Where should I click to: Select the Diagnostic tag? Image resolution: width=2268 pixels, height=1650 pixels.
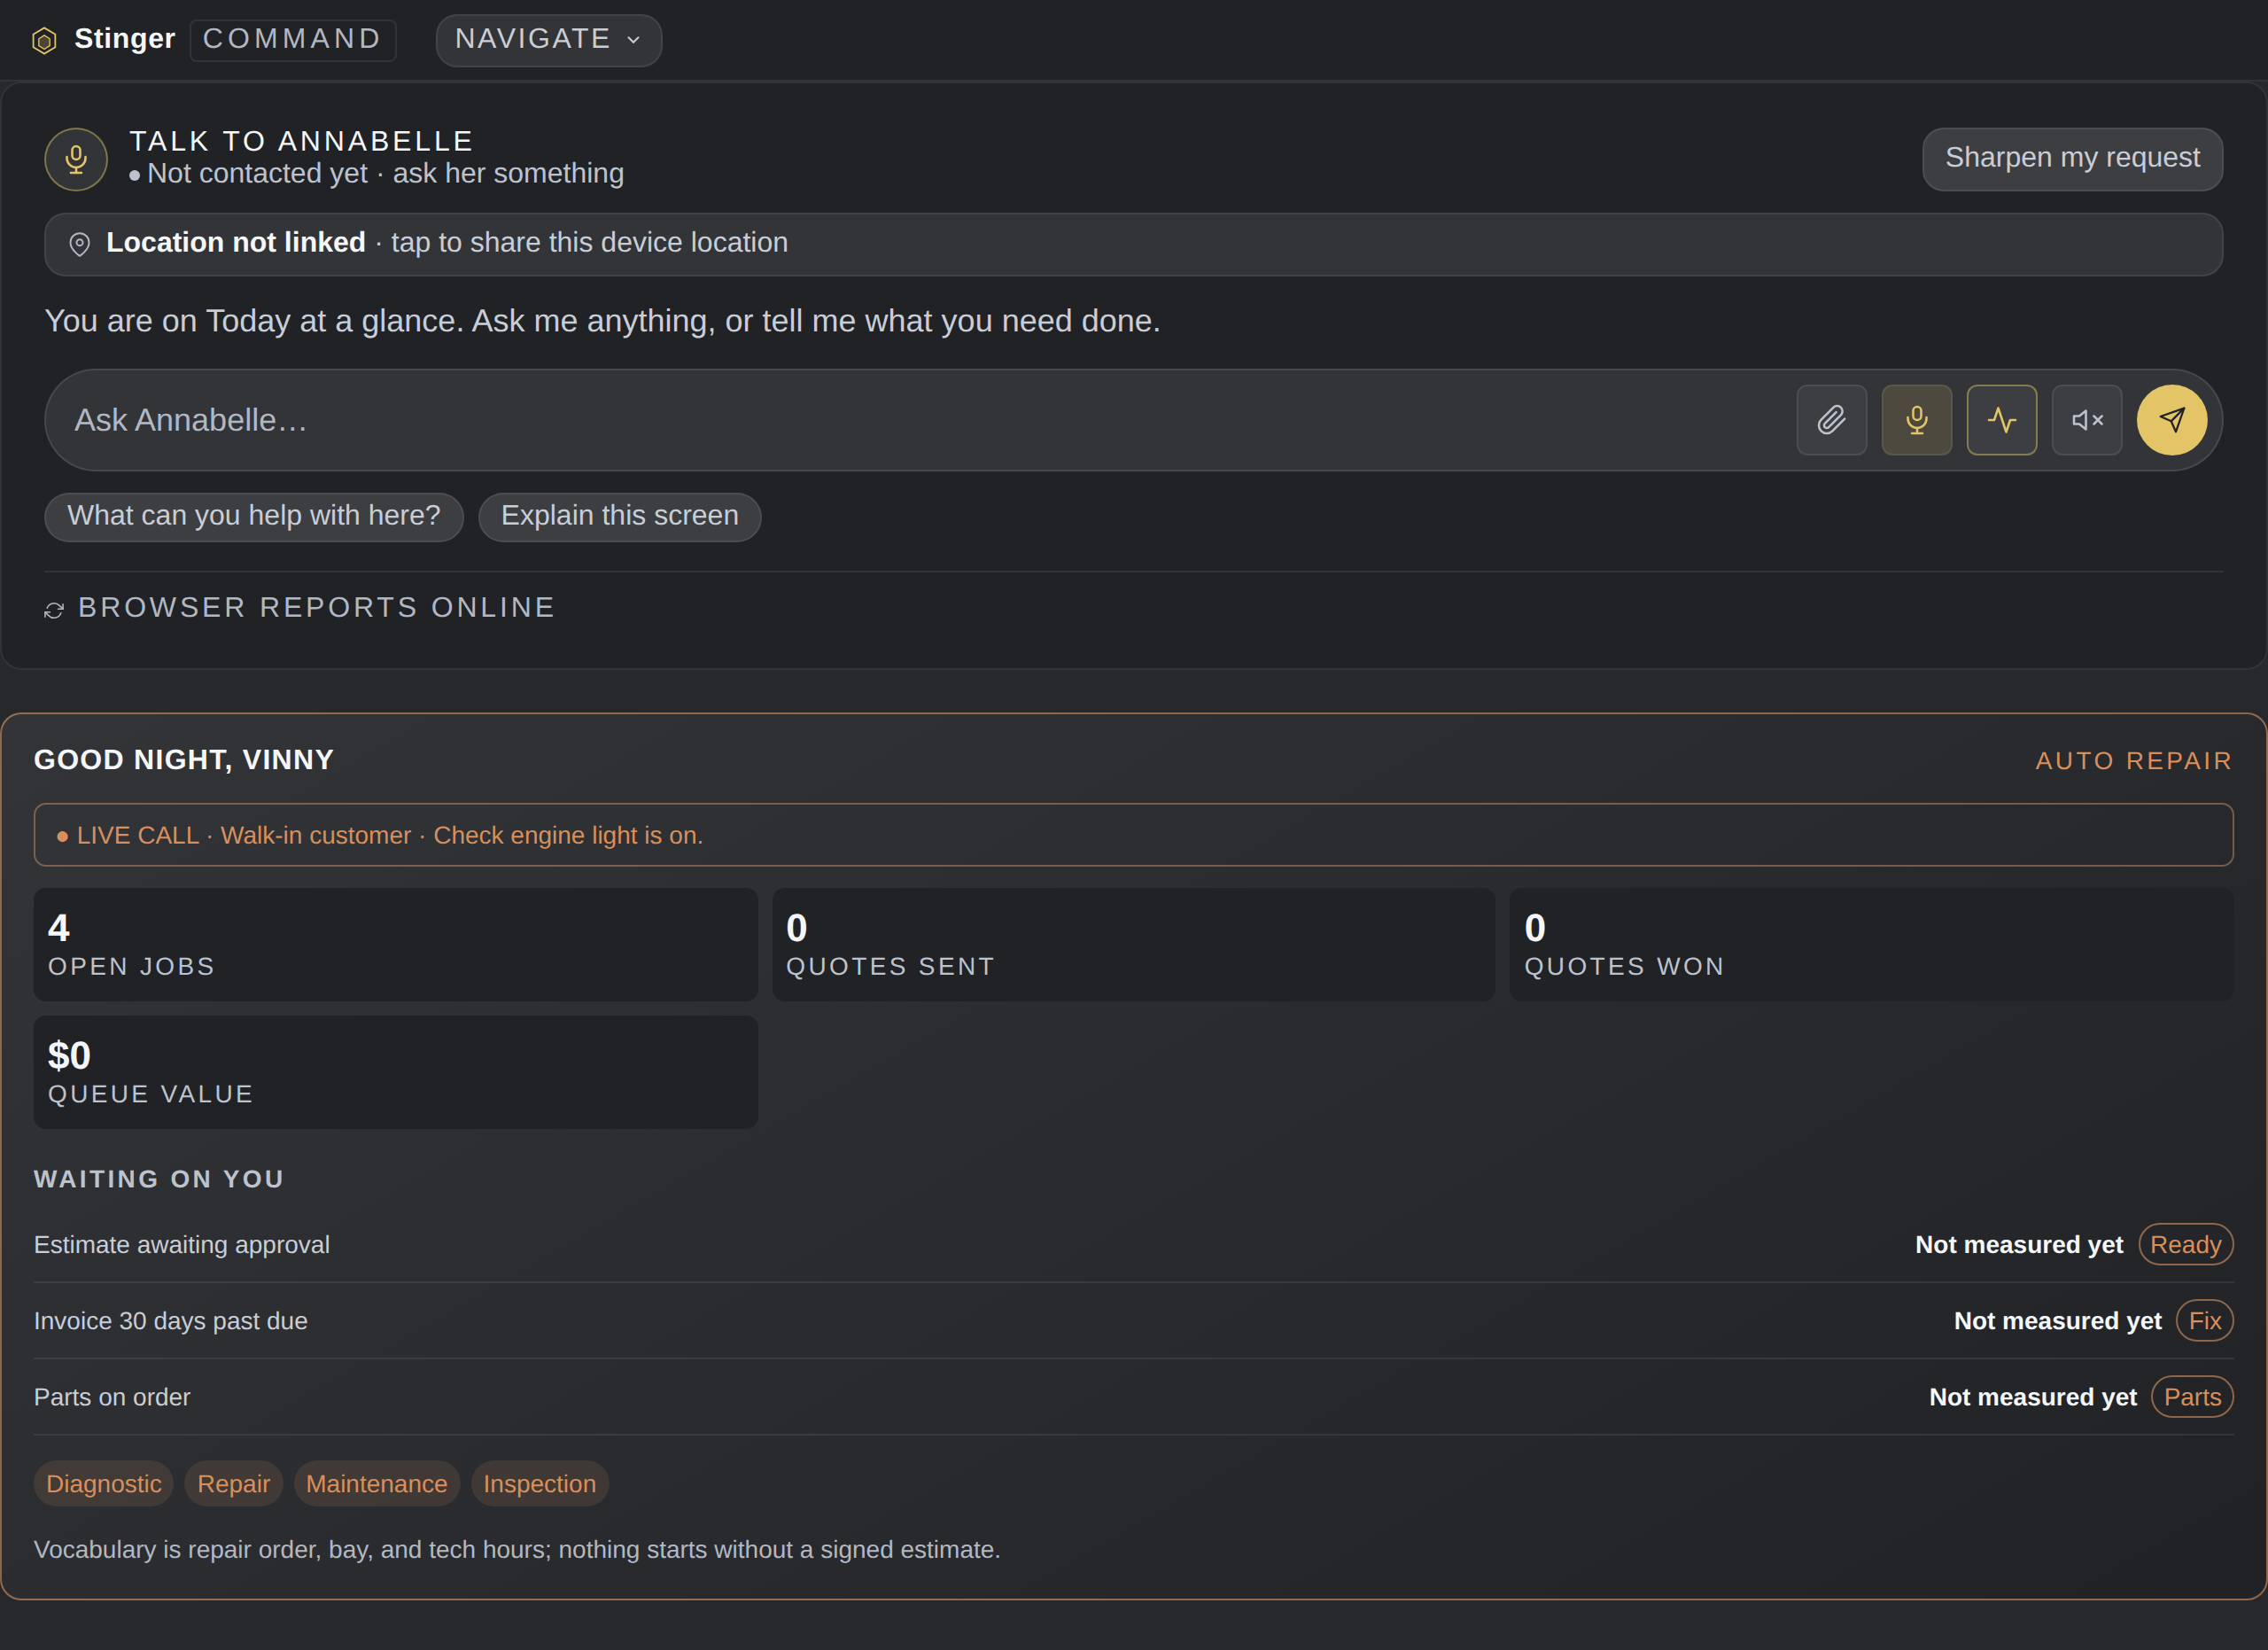pyautogui.click(x=104, y=1484)
